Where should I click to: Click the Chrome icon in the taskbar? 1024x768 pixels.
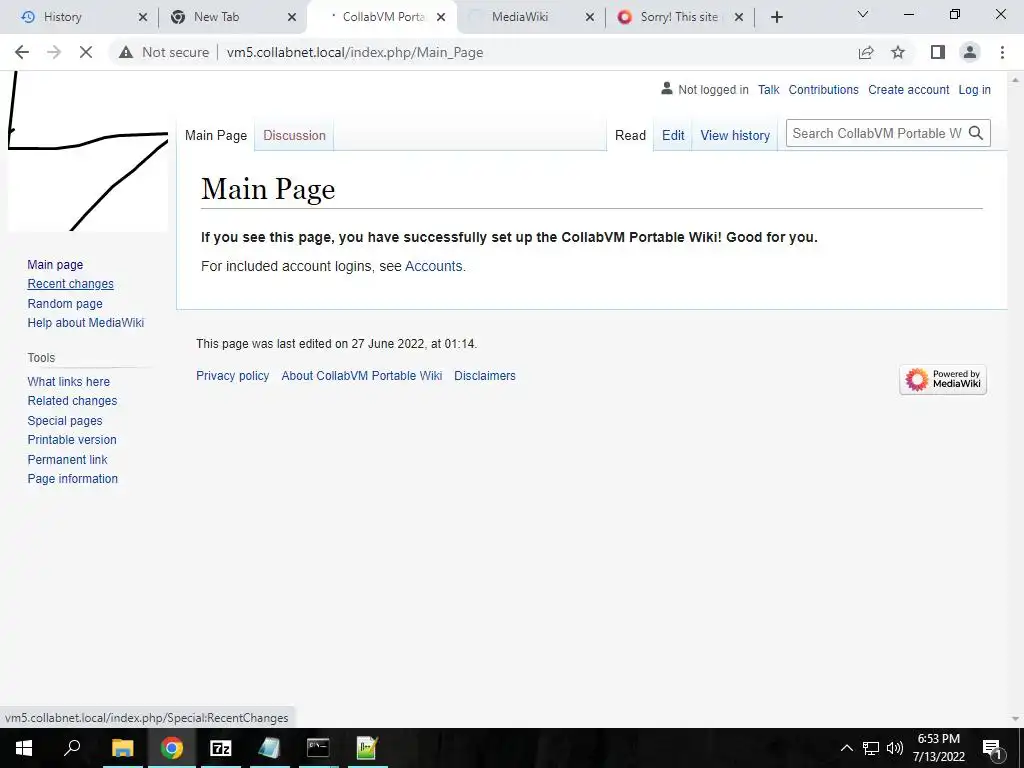coord(172,748)
